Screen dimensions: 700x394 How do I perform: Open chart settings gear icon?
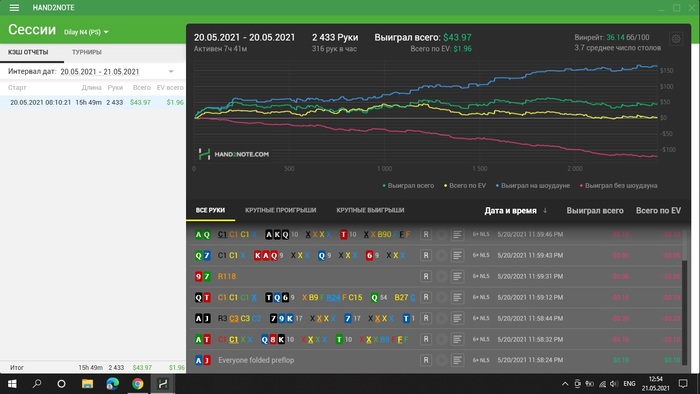pos(676,39)
